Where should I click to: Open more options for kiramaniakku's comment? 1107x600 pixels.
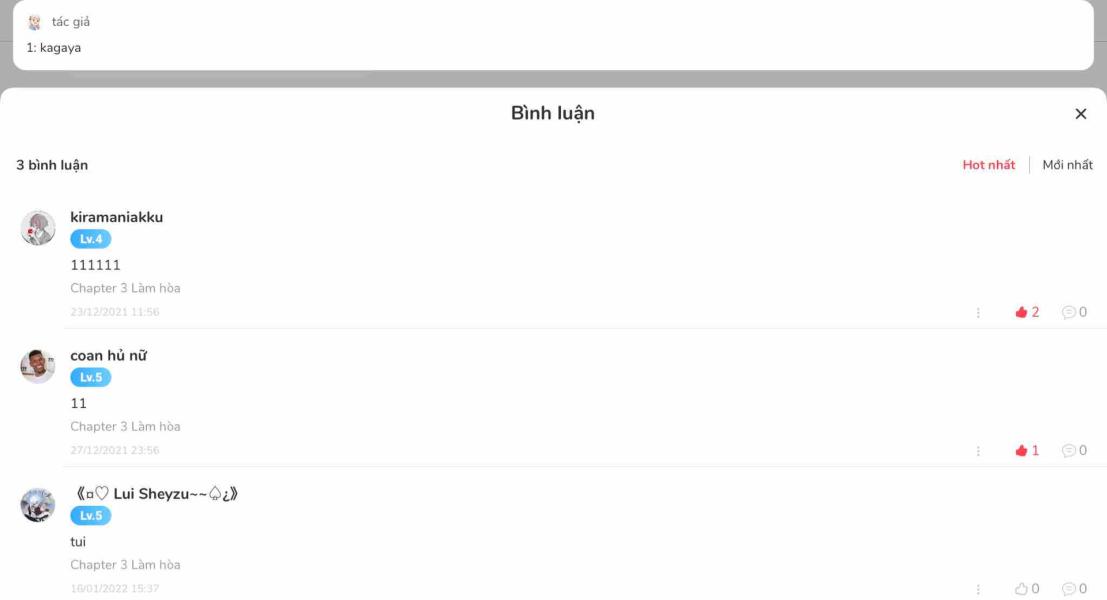pyautogui.click(x=978, y=312)
